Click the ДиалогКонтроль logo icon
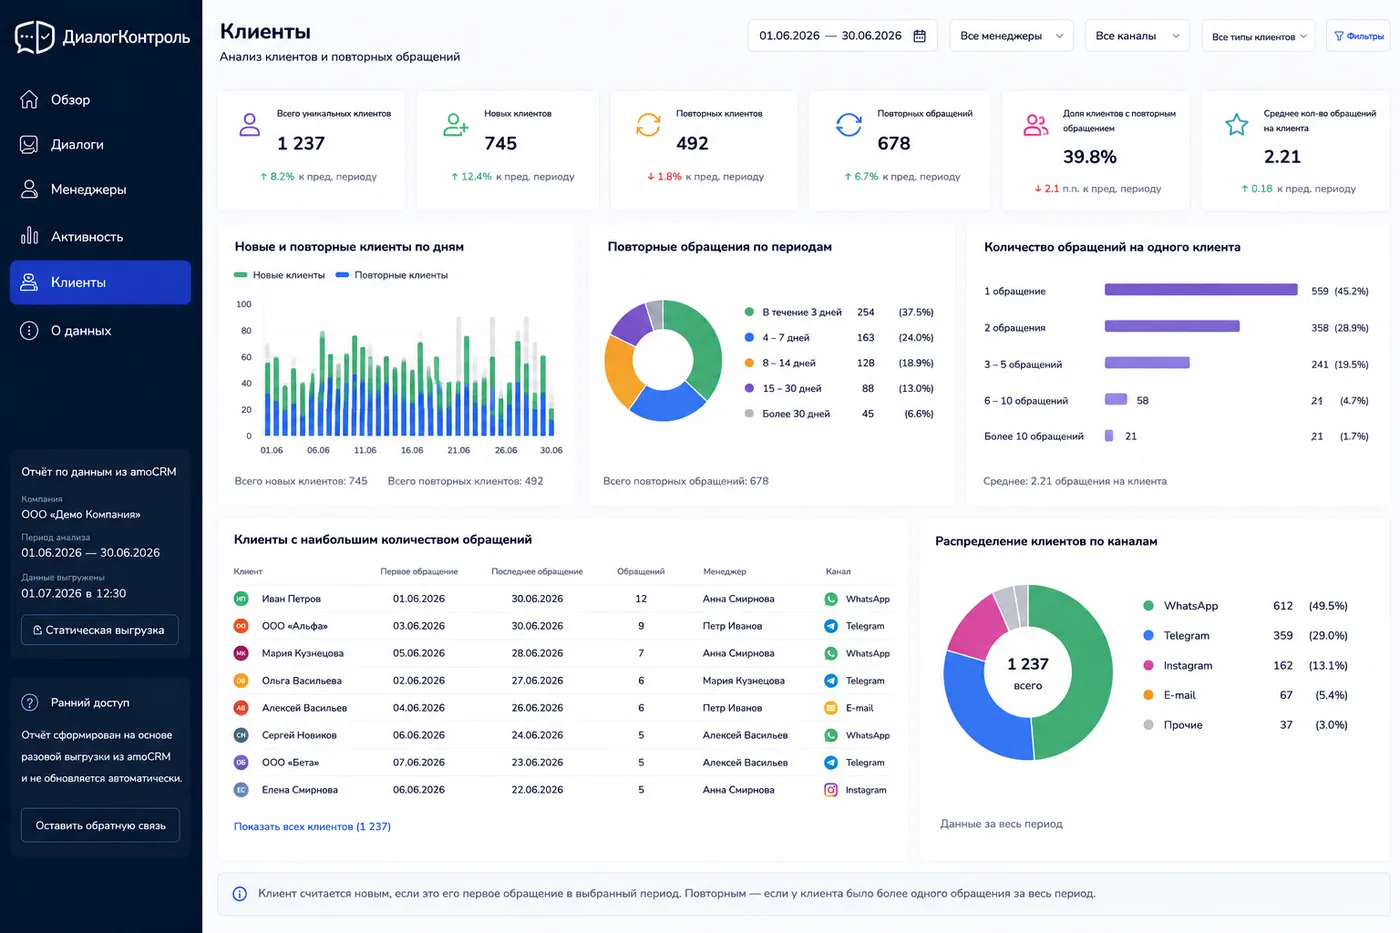 point(35,37)
